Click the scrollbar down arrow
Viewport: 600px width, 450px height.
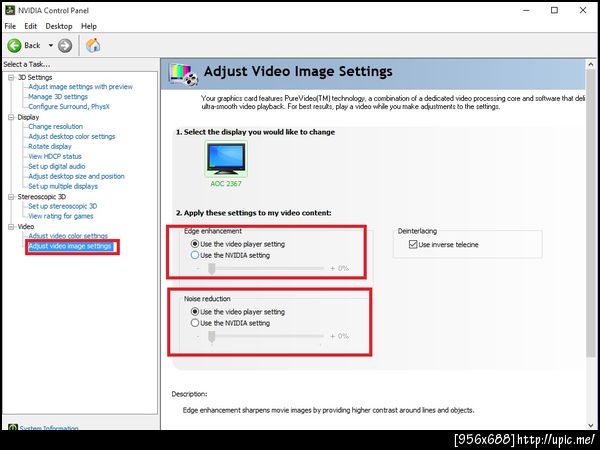[590, 425]
